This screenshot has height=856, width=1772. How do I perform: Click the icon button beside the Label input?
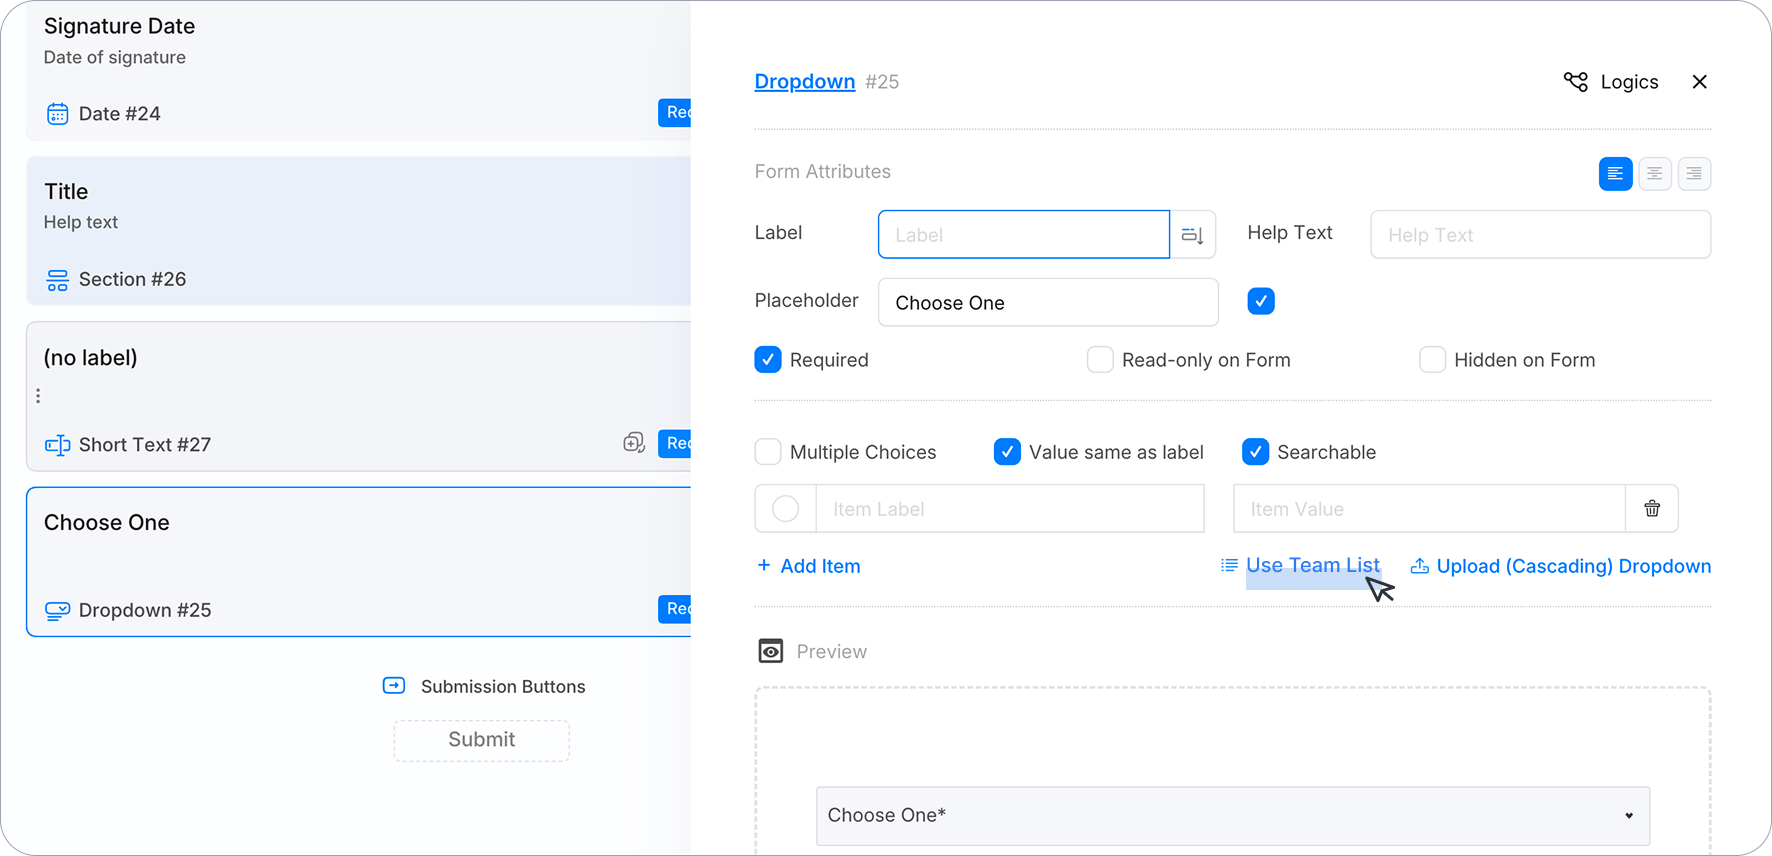click(1193, 235)
